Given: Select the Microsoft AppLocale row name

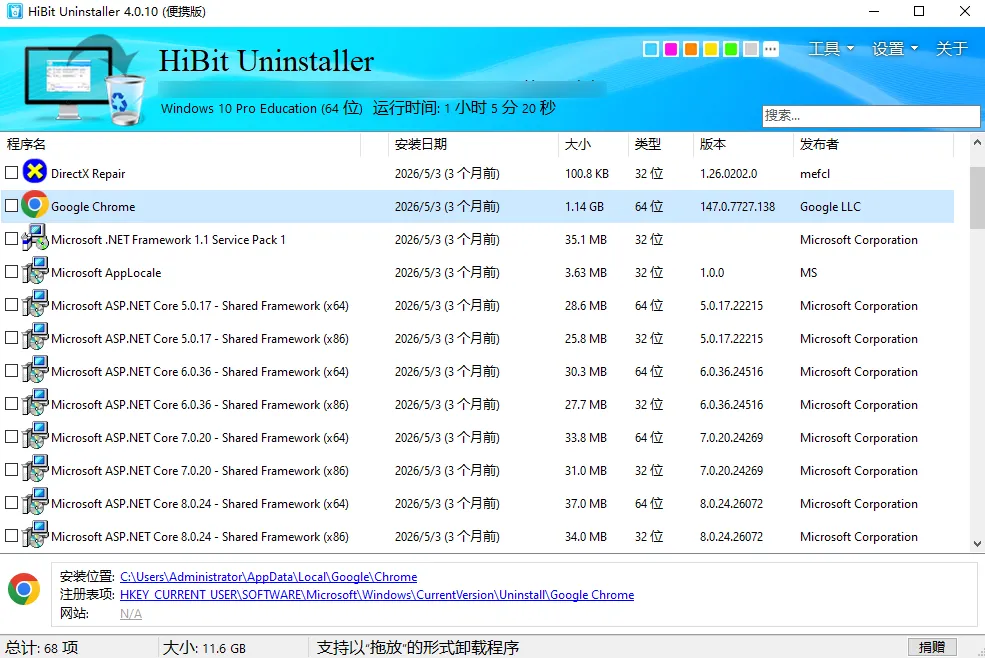Looking at the screenshot, I should pyautogui.click(x=106, y=273).
